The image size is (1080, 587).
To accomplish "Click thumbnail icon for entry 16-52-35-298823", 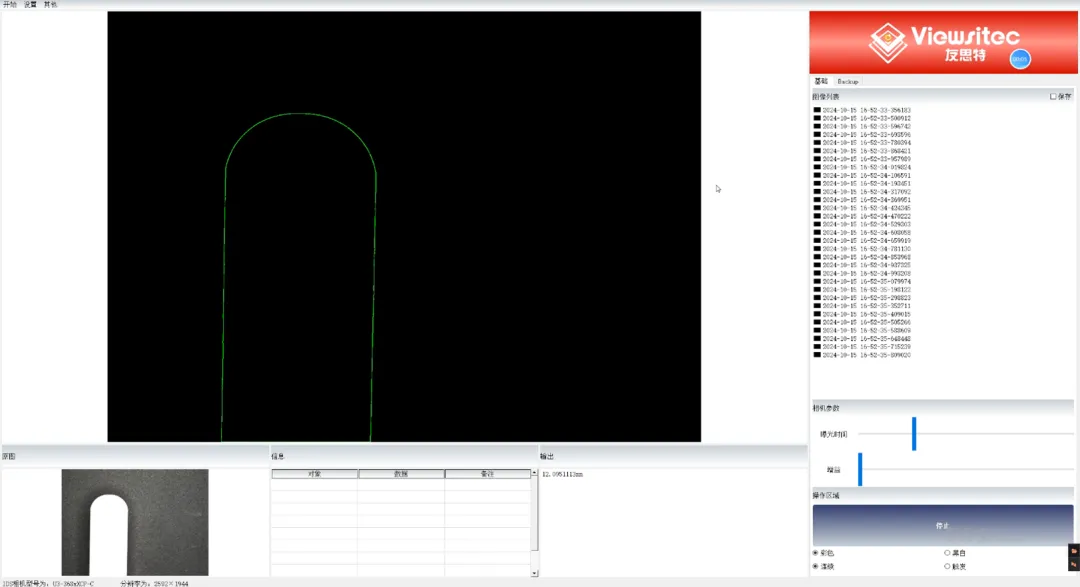I will coord(817,298).
